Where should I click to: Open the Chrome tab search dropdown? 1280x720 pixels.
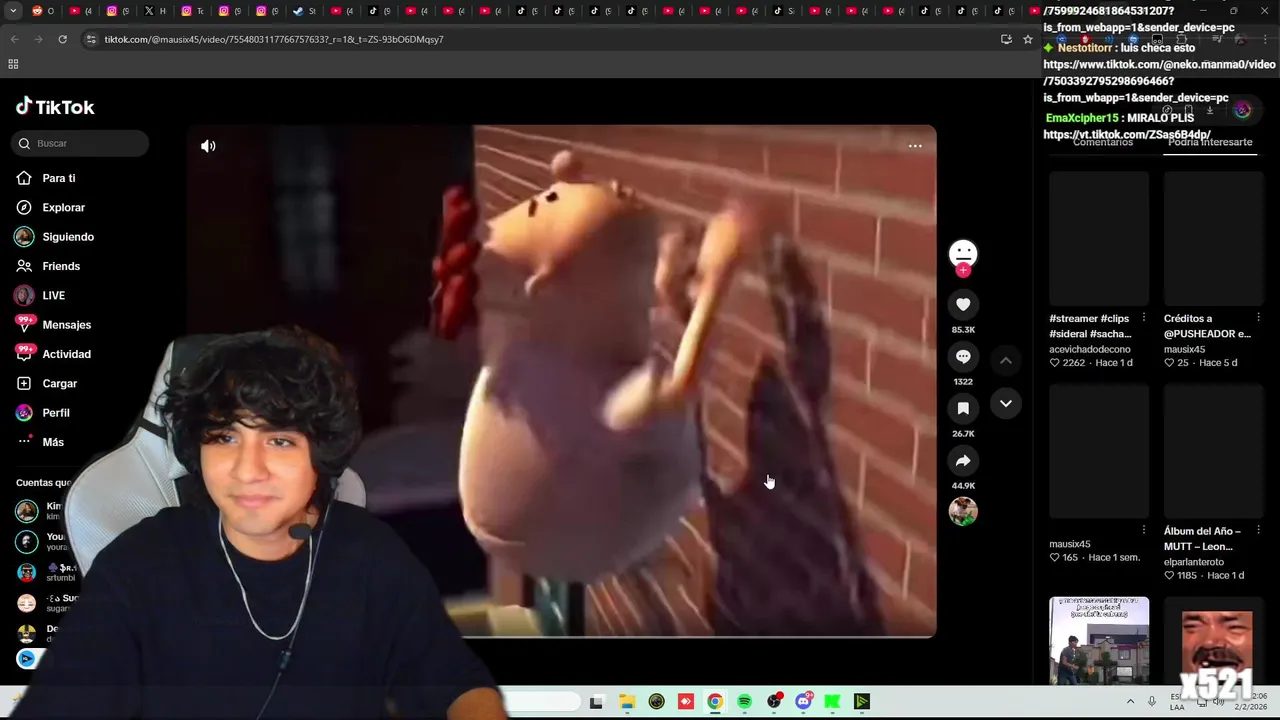[x=13, y=11]
